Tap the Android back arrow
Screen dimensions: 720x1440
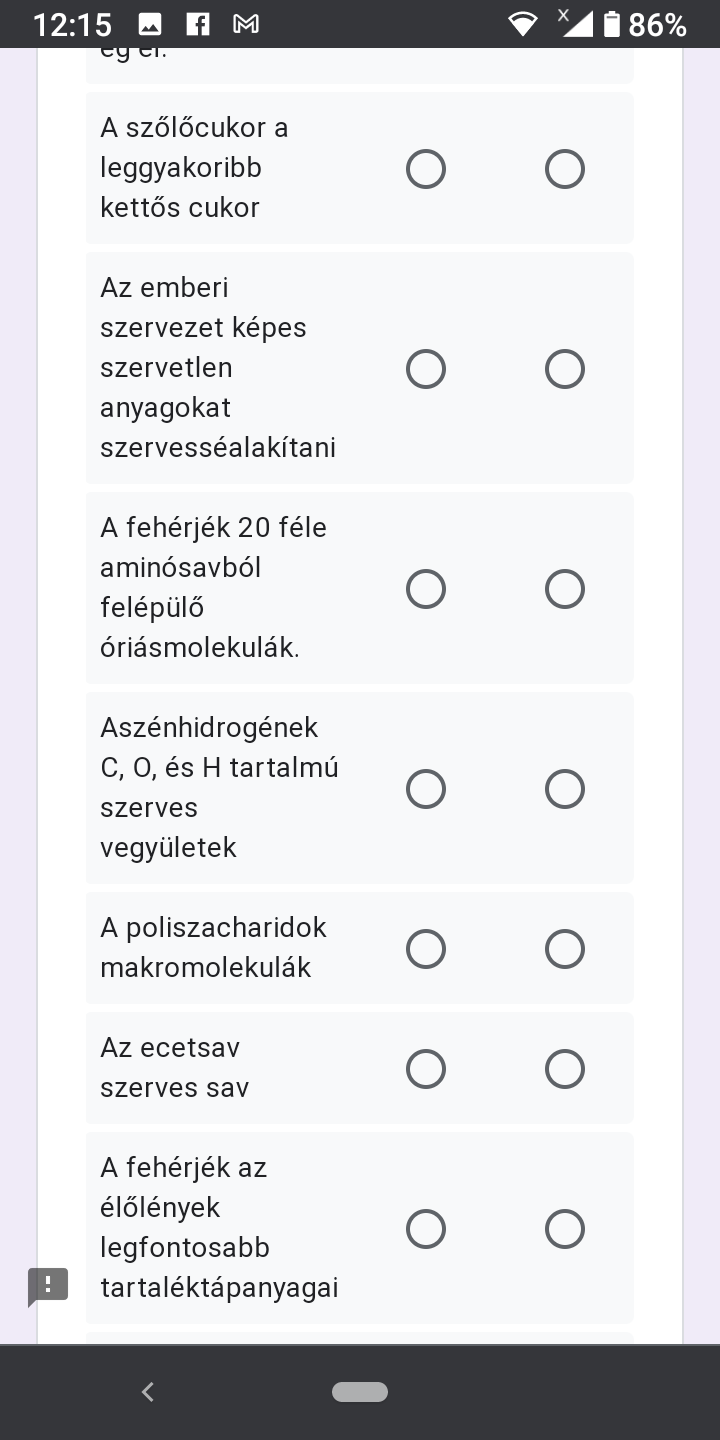(x=148, y=1391)
